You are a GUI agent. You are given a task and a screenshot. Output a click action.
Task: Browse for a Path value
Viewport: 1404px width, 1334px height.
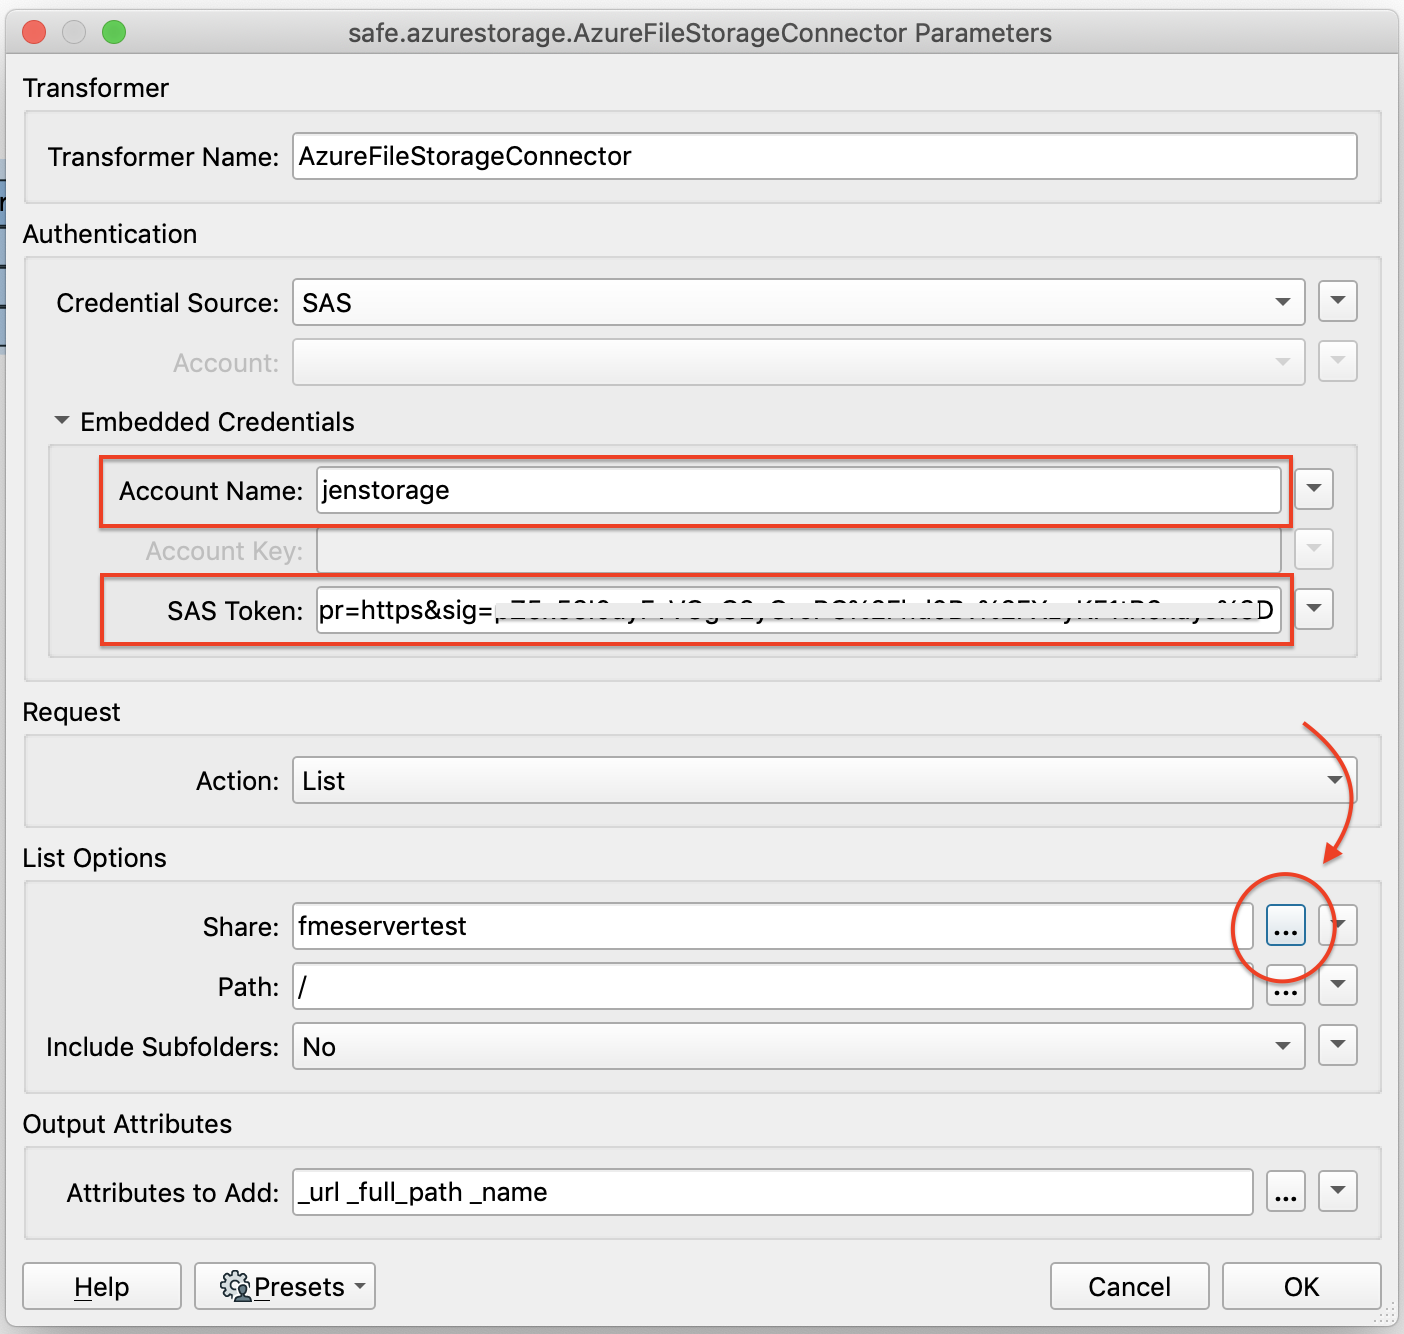pos(1286,986)
